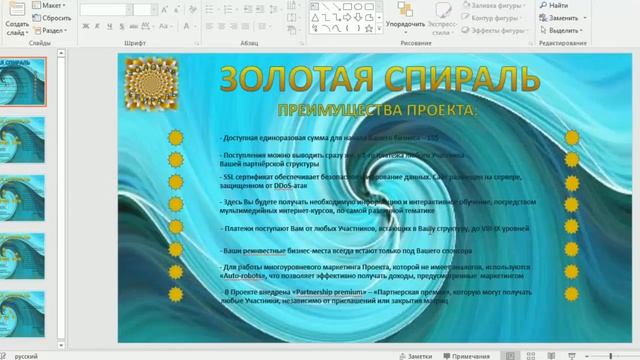This screenshot has height=360, width=640.
Task: Click the bulleted list icon
Action: tap(209, 9)
